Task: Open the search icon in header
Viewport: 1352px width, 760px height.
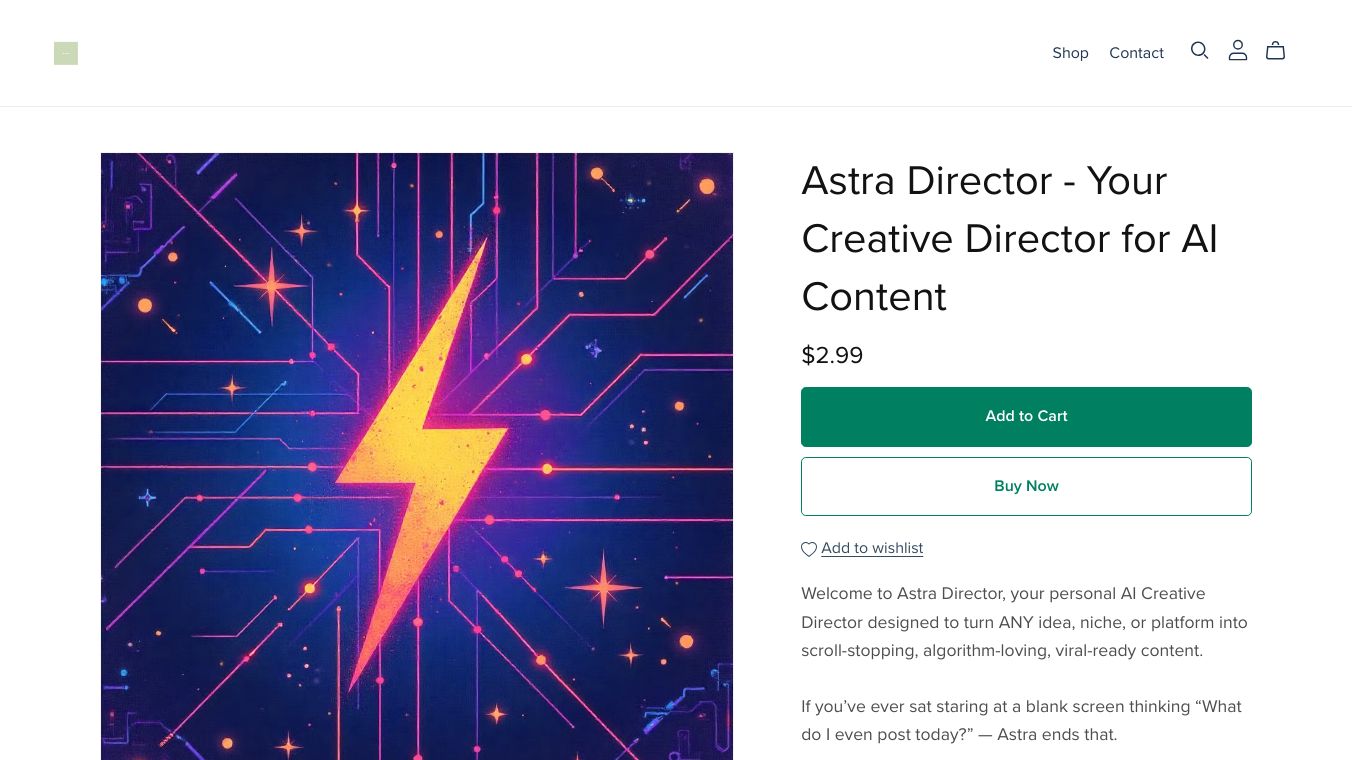Action: (1199, 51)
